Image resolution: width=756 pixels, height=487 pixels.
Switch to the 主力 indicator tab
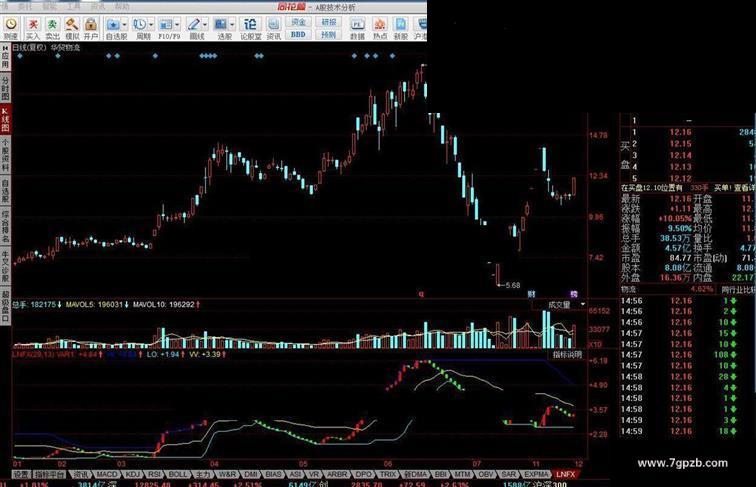202,474
